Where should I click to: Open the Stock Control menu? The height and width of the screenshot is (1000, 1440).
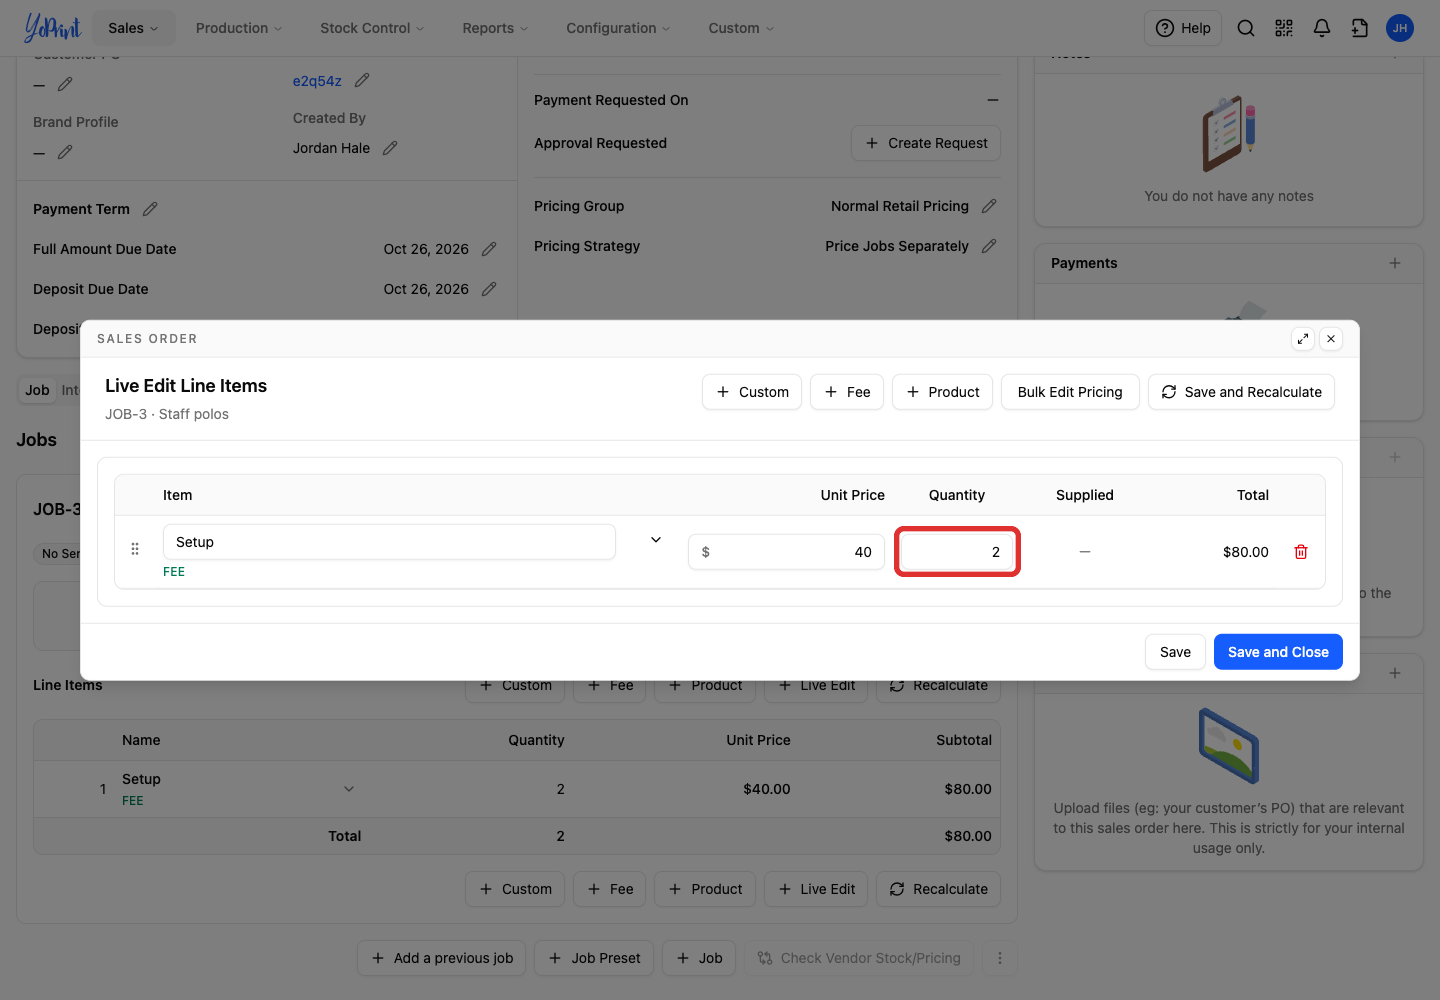click(372, 28)
